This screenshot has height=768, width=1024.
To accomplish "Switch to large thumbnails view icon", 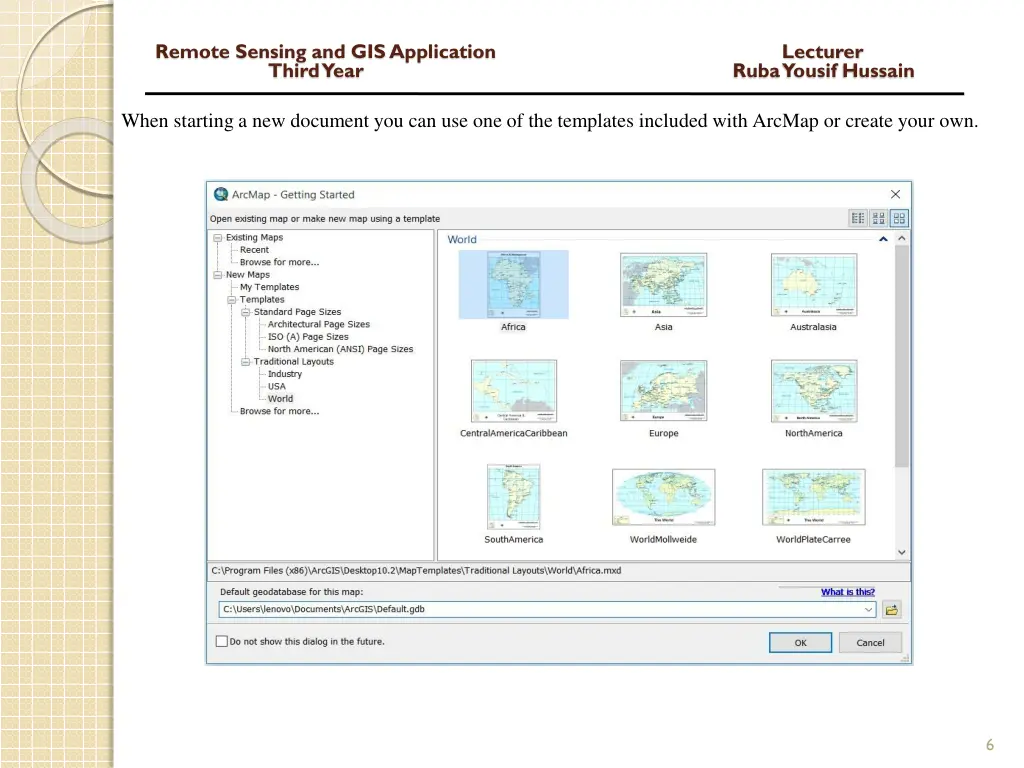I will tap(899, 218).
